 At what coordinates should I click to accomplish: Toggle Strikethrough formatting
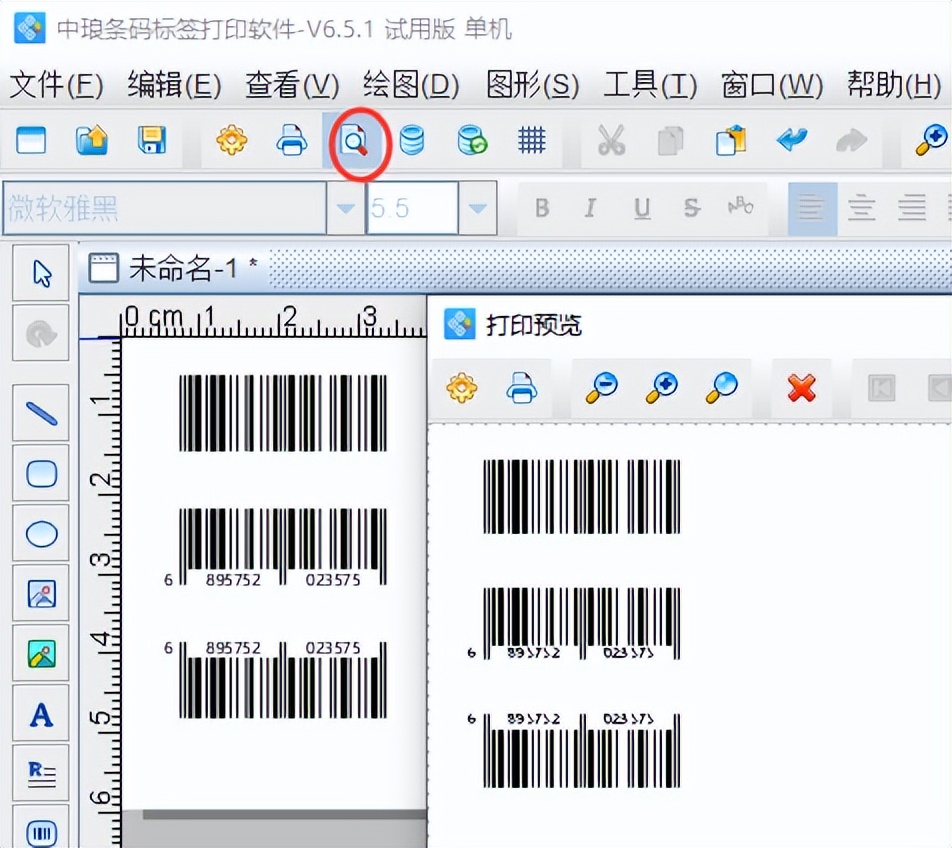692,208
